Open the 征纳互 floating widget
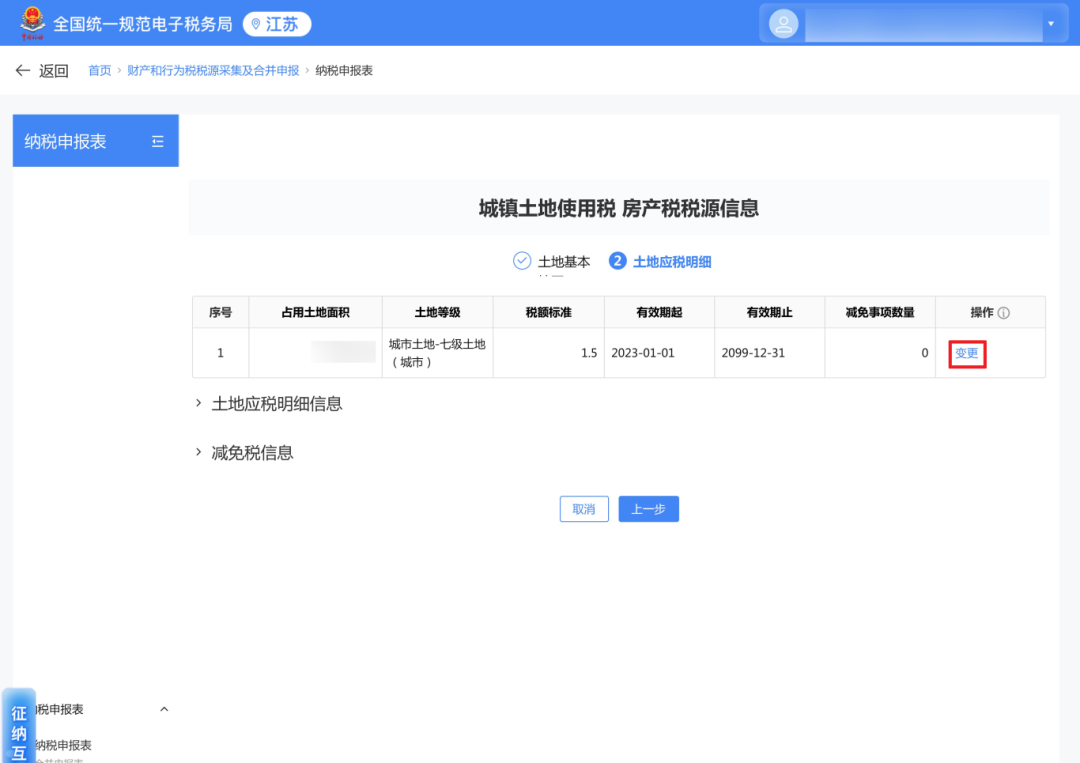 tap(19, 726)
